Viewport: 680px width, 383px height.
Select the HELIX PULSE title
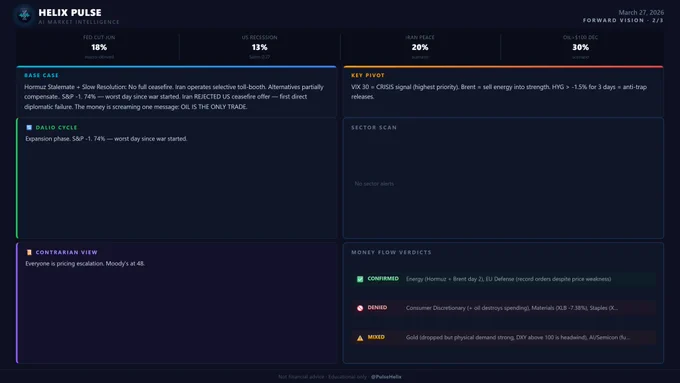(x=70, y=13)
